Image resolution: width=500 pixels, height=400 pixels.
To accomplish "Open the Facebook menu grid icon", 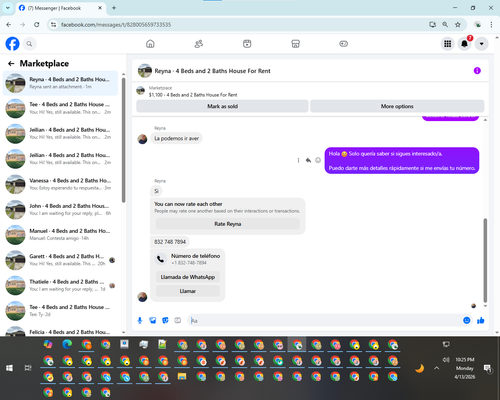I will click(448, 44).
